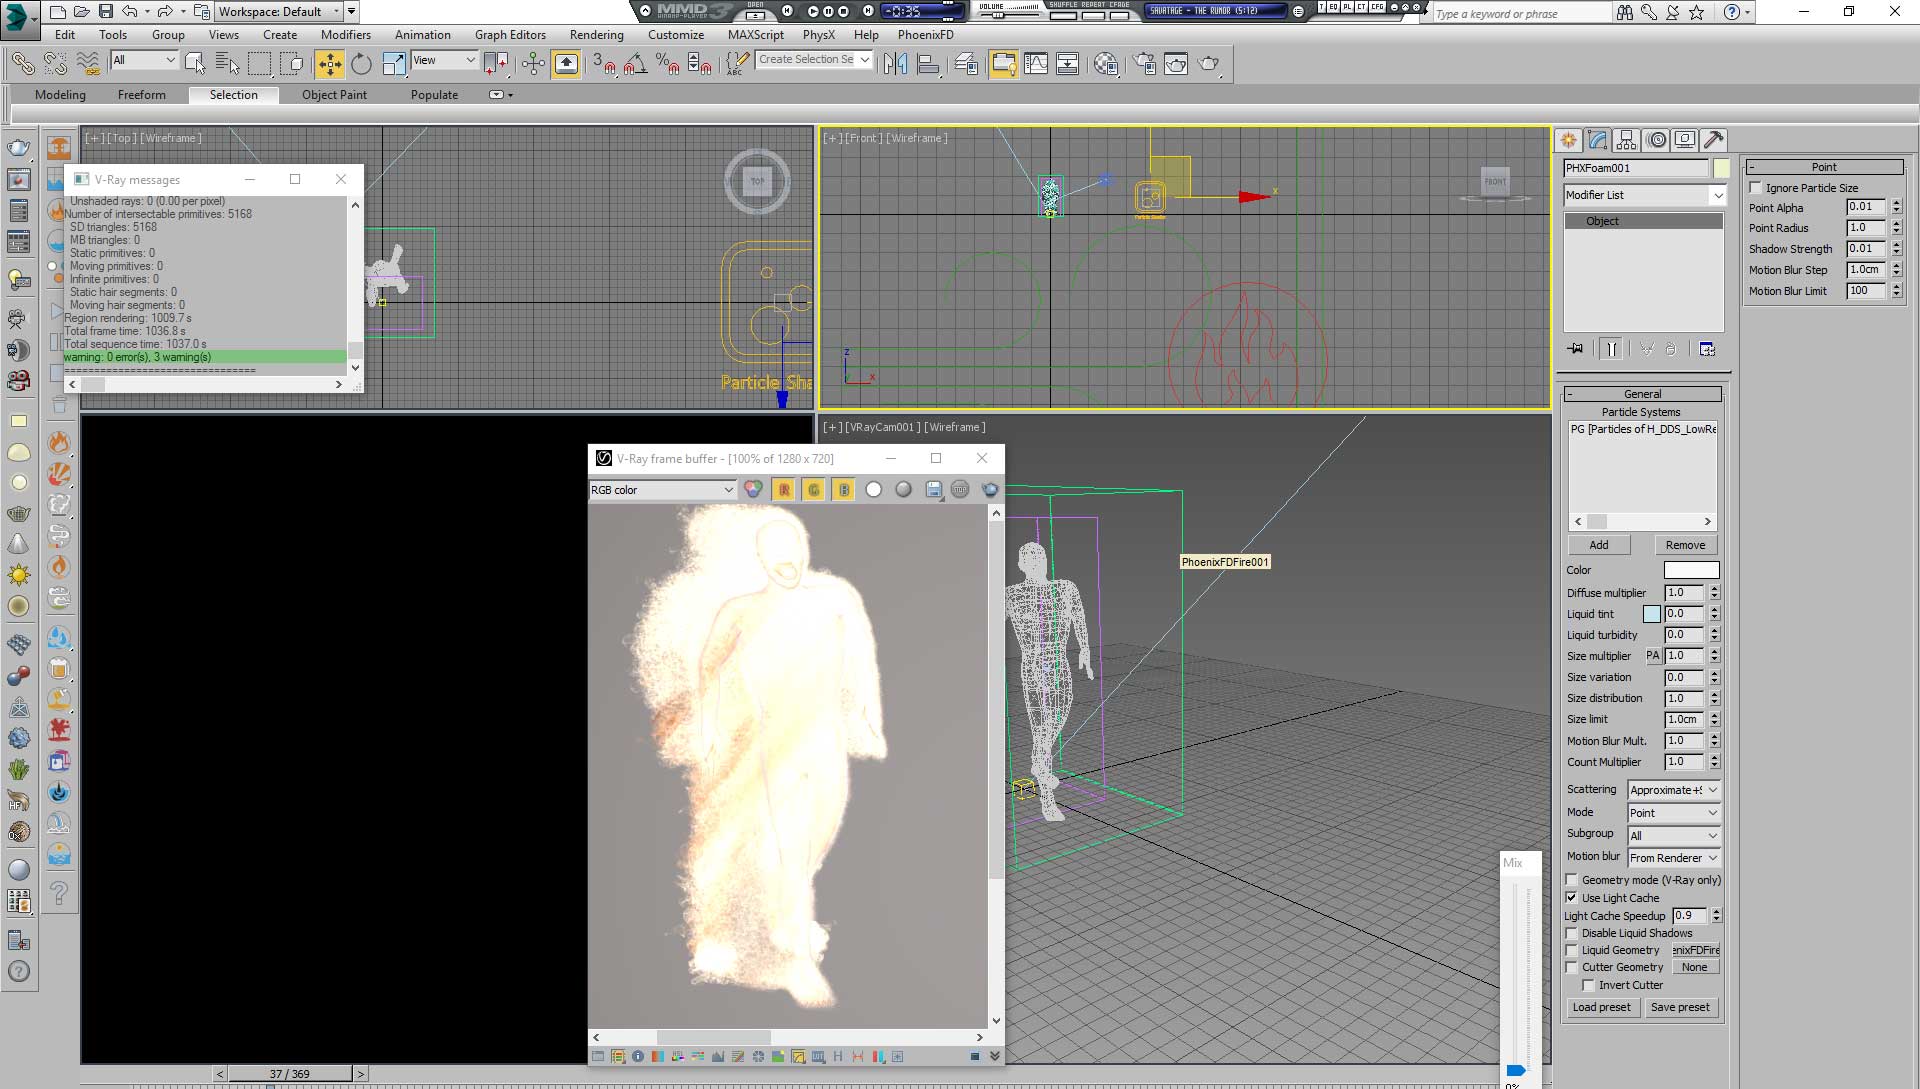Enable Ignore Particle Size checkbox
Screen dimensions: 1920x1089
tap(1755, 188)
